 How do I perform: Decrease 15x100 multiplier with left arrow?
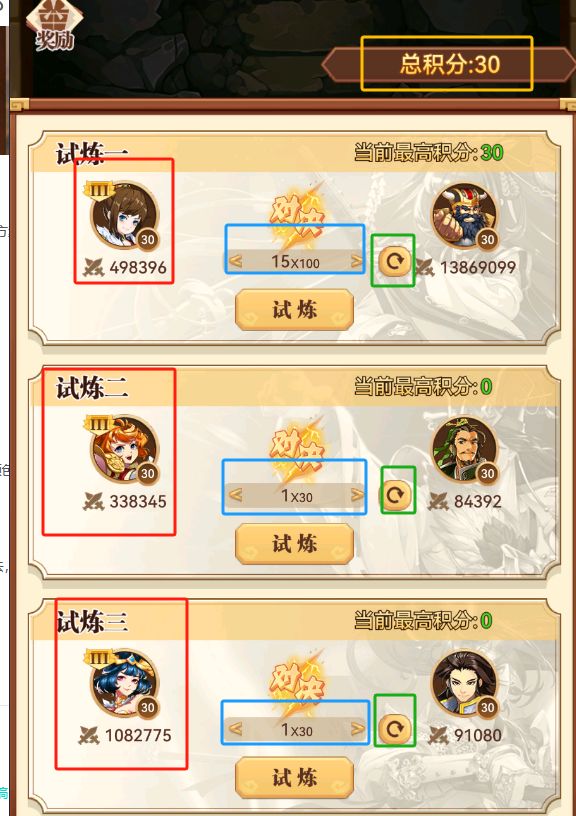click(x=235, y=261)
